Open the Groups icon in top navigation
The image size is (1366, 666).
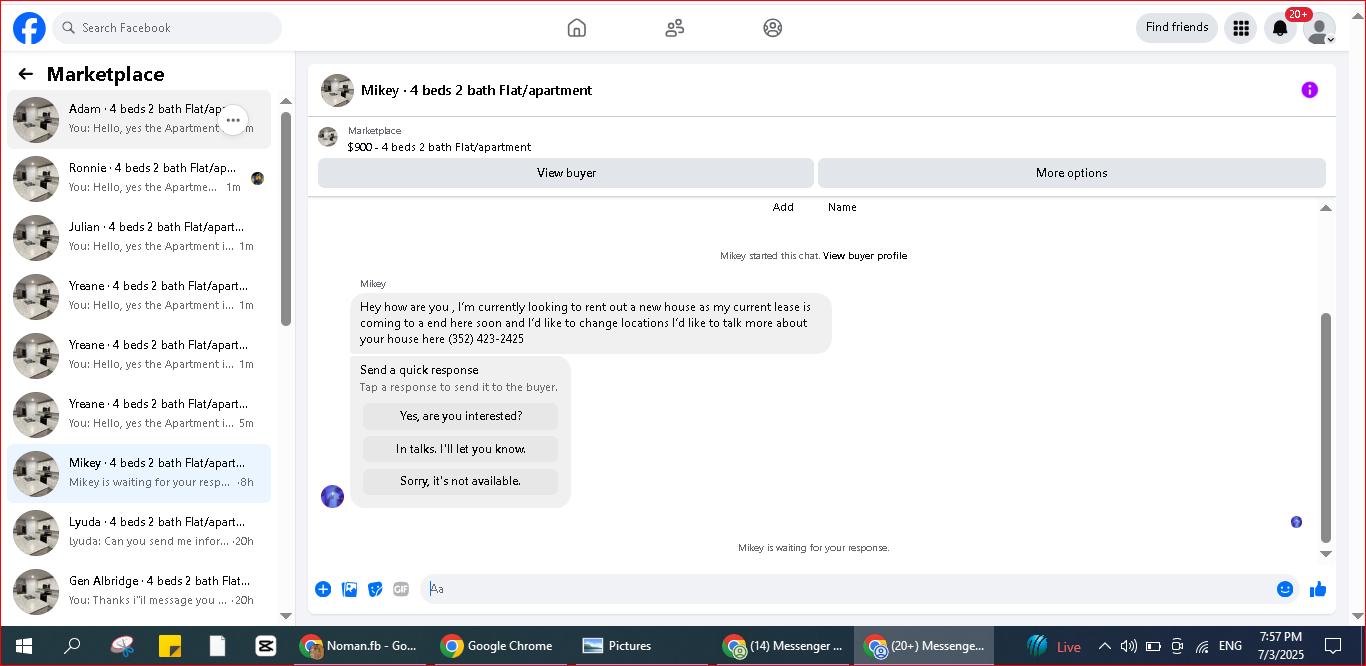773,28
